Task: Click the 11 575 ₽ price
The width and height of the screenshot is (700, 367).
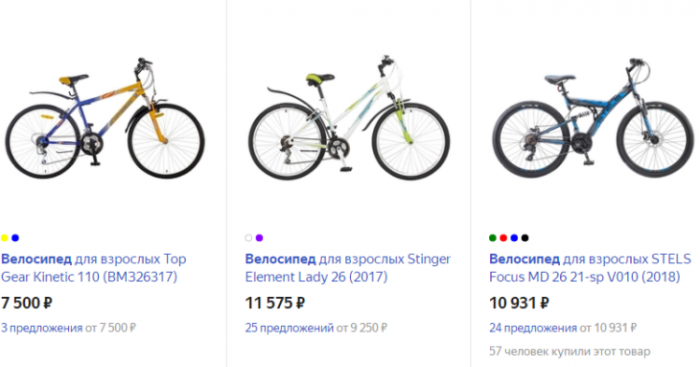Action: (275, 304)
